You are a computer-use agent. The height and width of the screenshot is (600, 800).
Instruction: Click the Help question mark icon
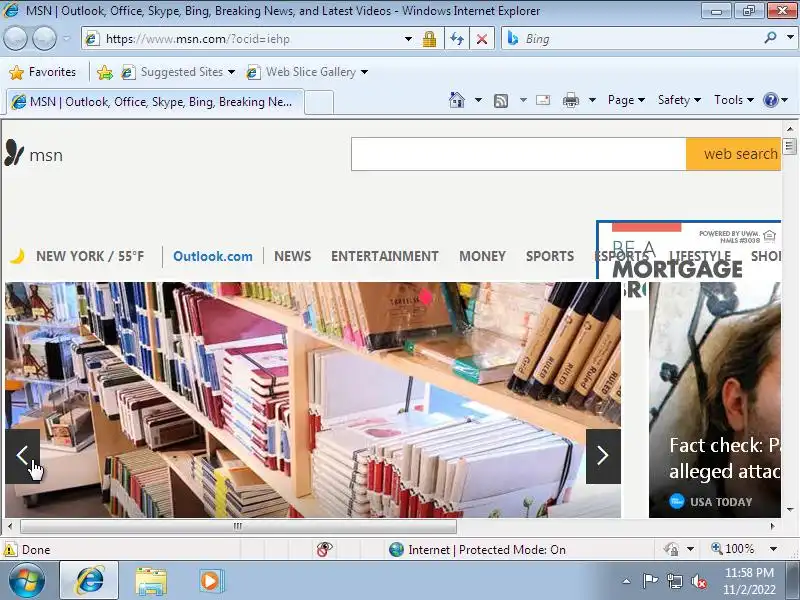point(770,100)
